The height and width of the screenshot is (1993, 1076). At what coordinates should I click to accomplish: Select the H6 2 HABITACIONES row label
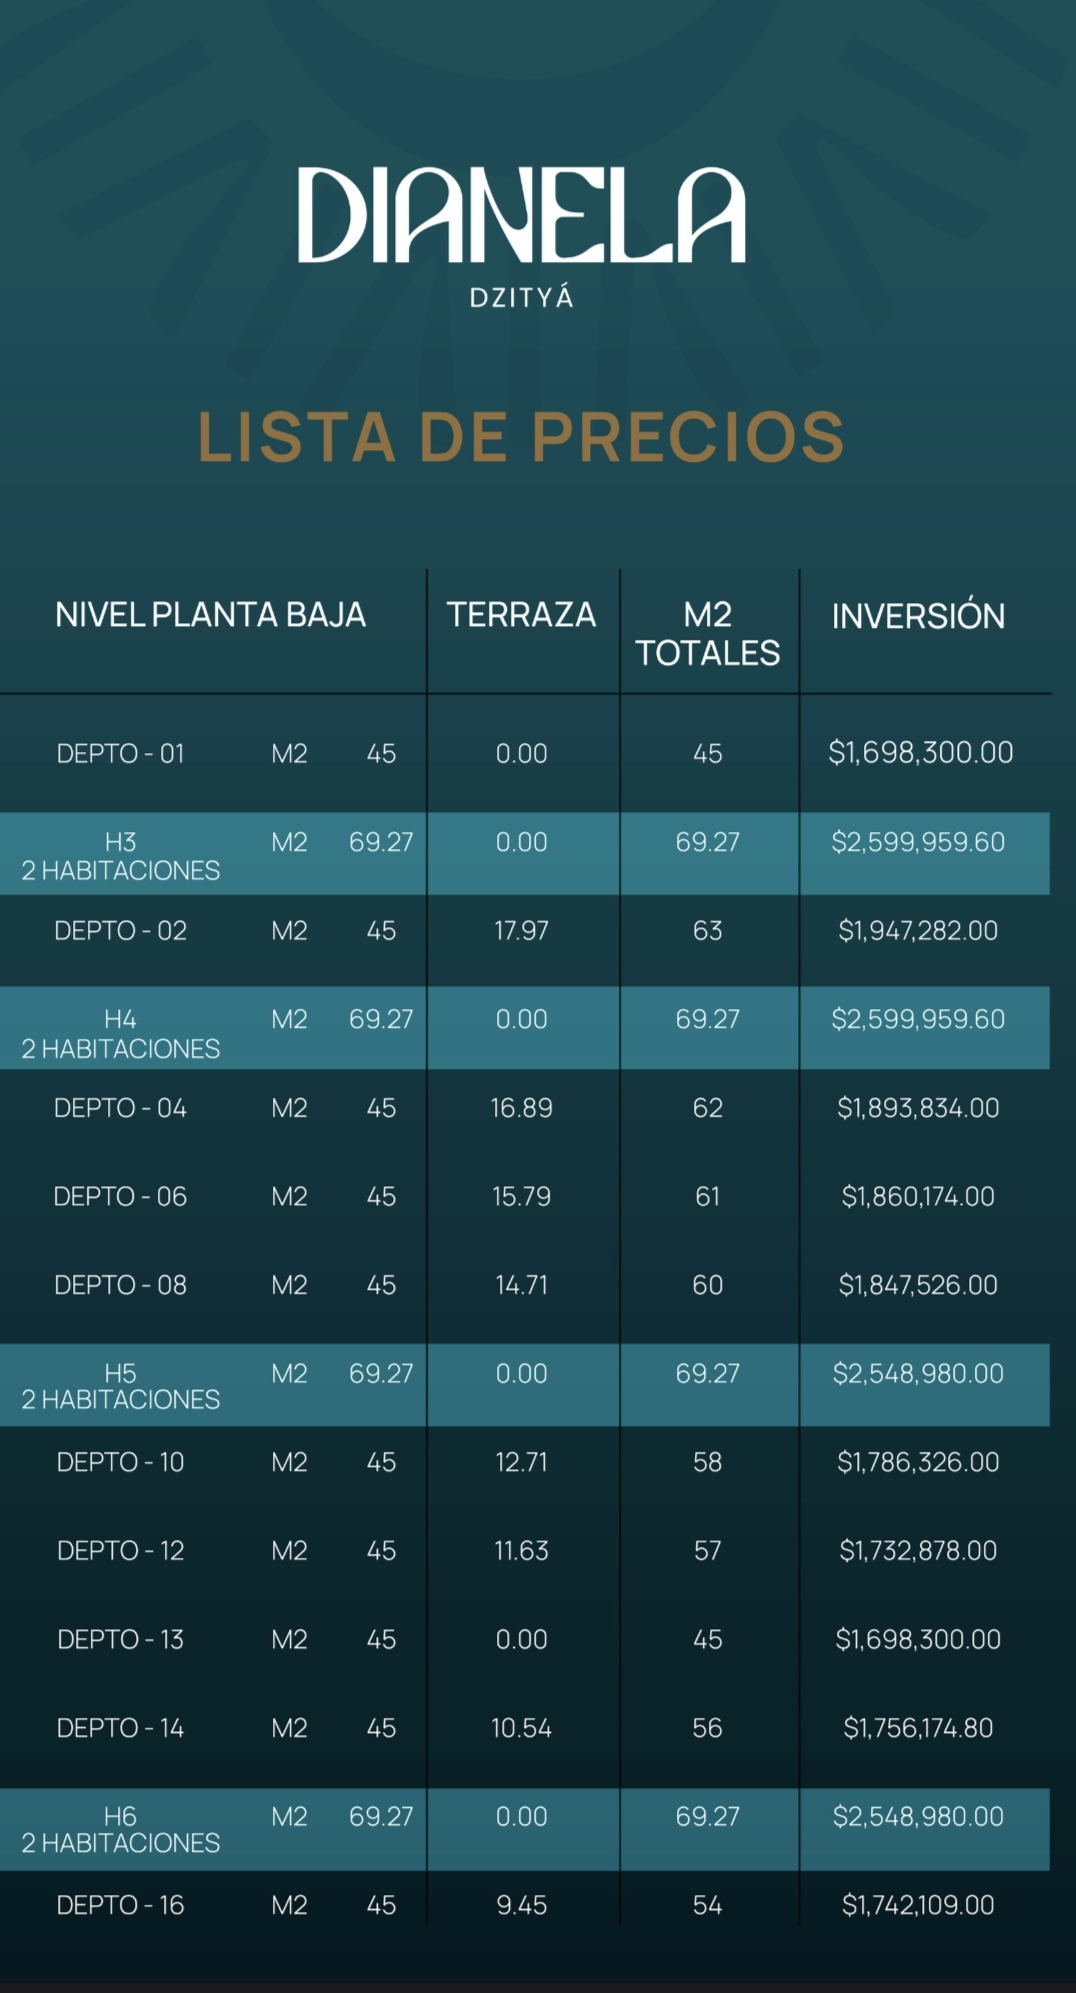point(120,1829)
